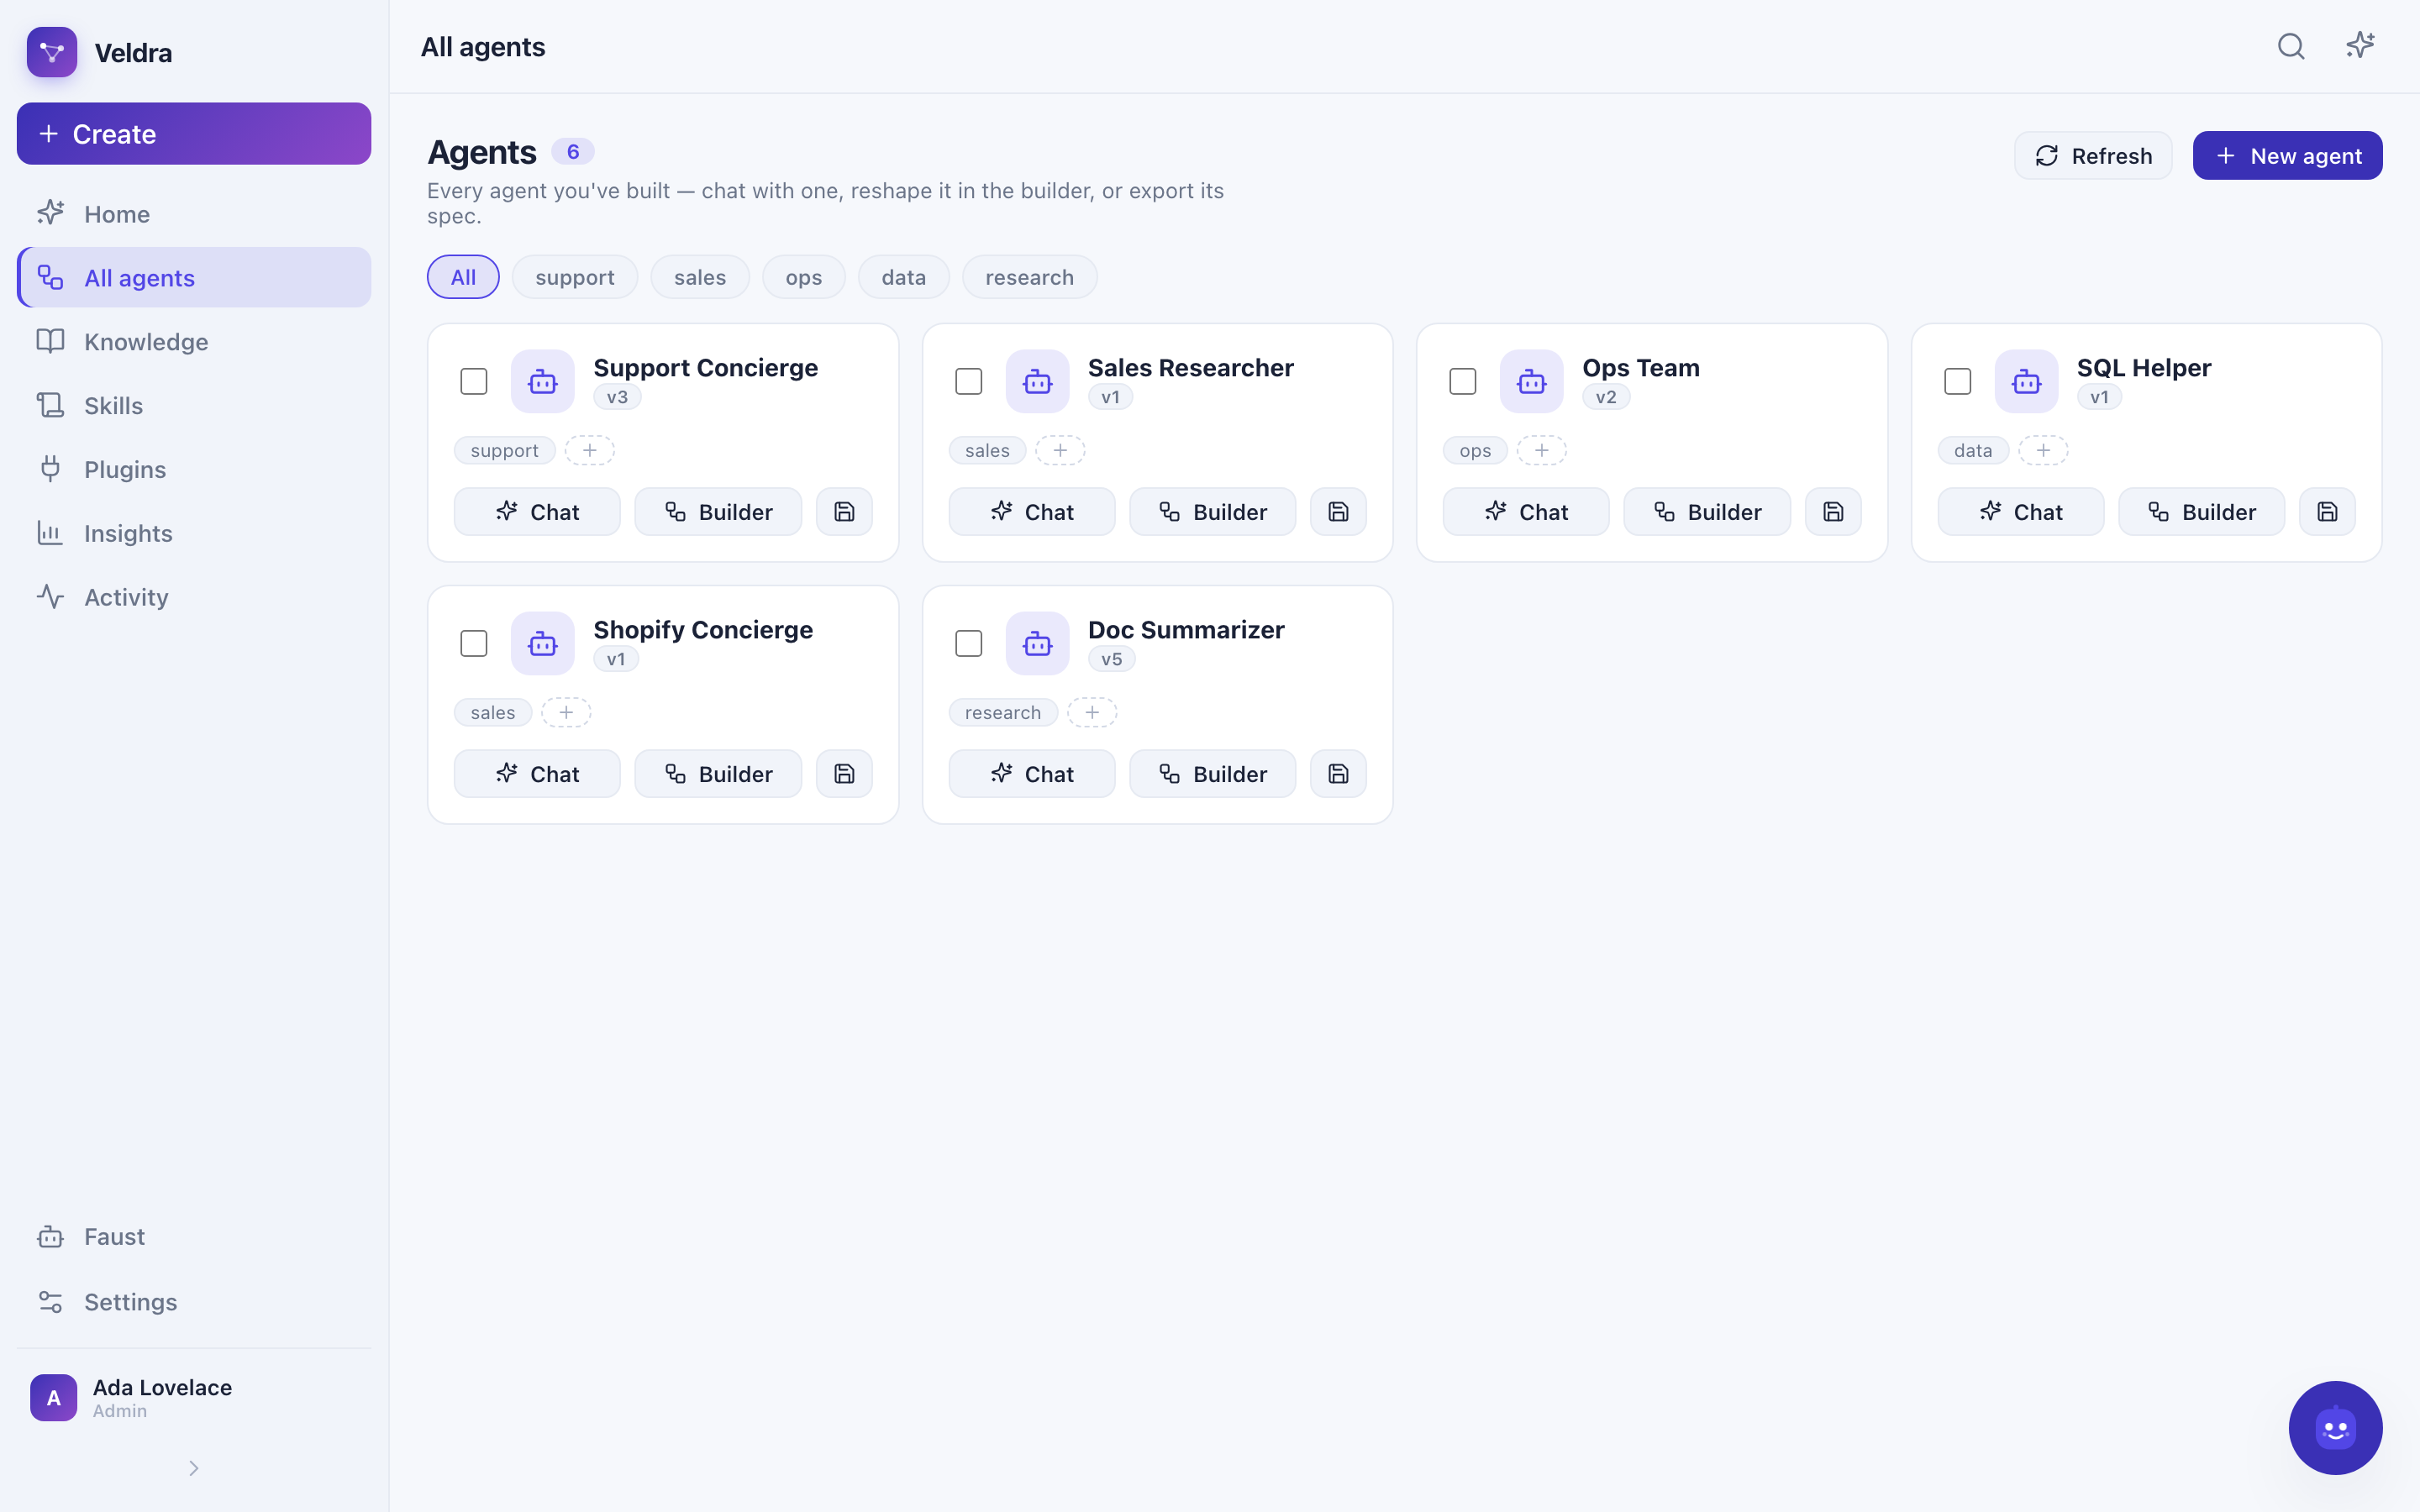Add a tag to Shopify Concierge
This screenshot has width=2420, height=1512.
coord(566,712)
